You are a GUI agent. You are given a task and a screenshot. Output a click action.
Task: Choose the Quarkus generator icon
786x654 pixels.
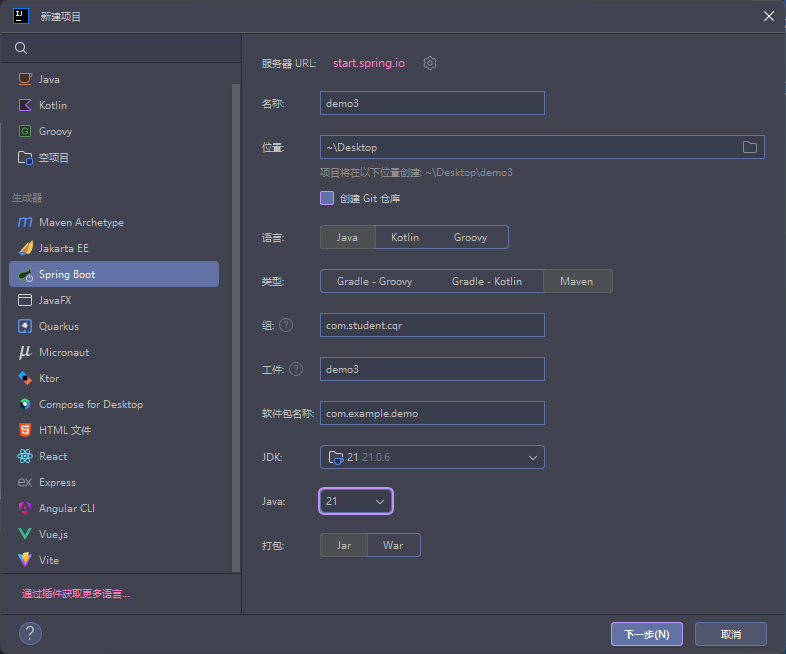coord(25,326)
